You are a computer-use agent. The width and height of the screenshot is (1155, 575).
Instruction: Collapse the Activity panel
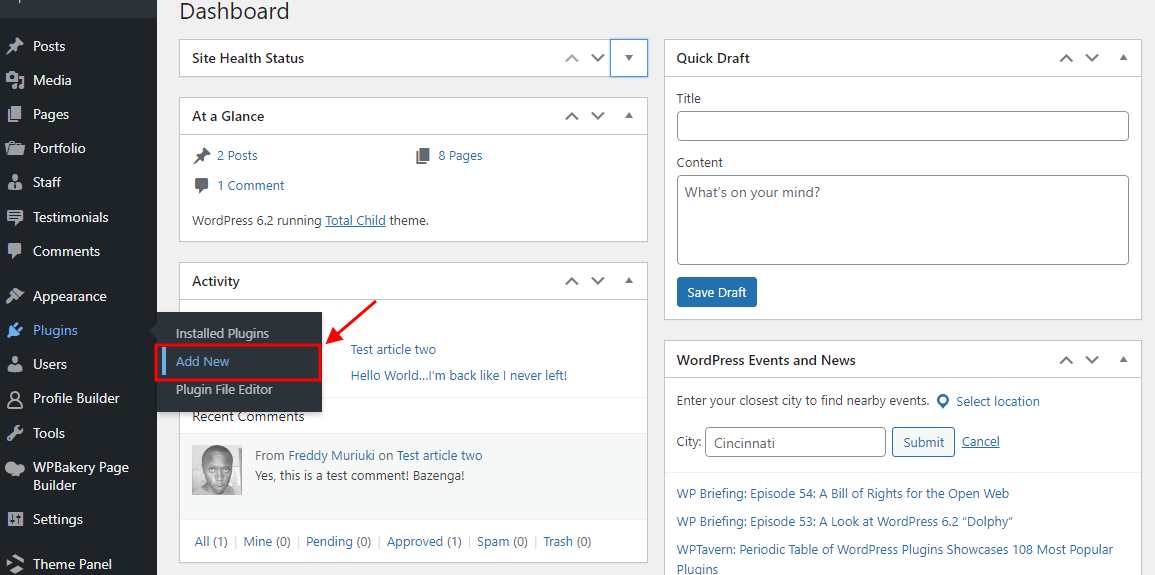628,281
